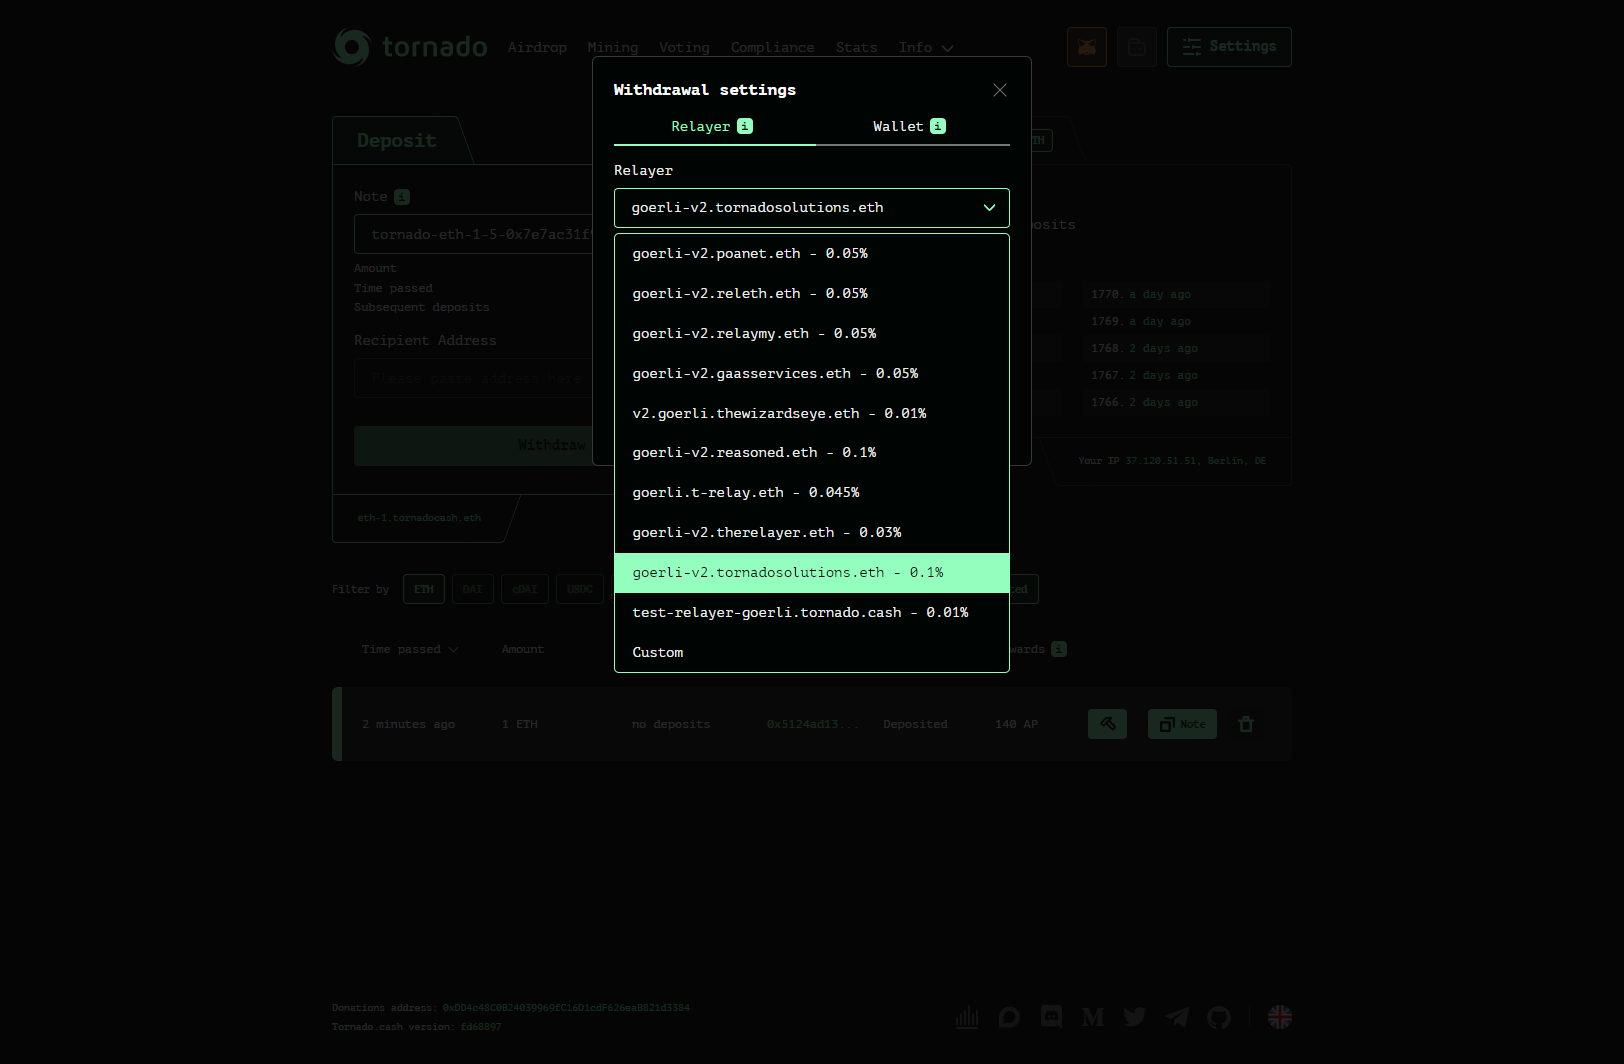This screenshot has width=1624, height=1064.
Task: Select goerli-v2.poanet.eth relayer option
Action: 812,254
